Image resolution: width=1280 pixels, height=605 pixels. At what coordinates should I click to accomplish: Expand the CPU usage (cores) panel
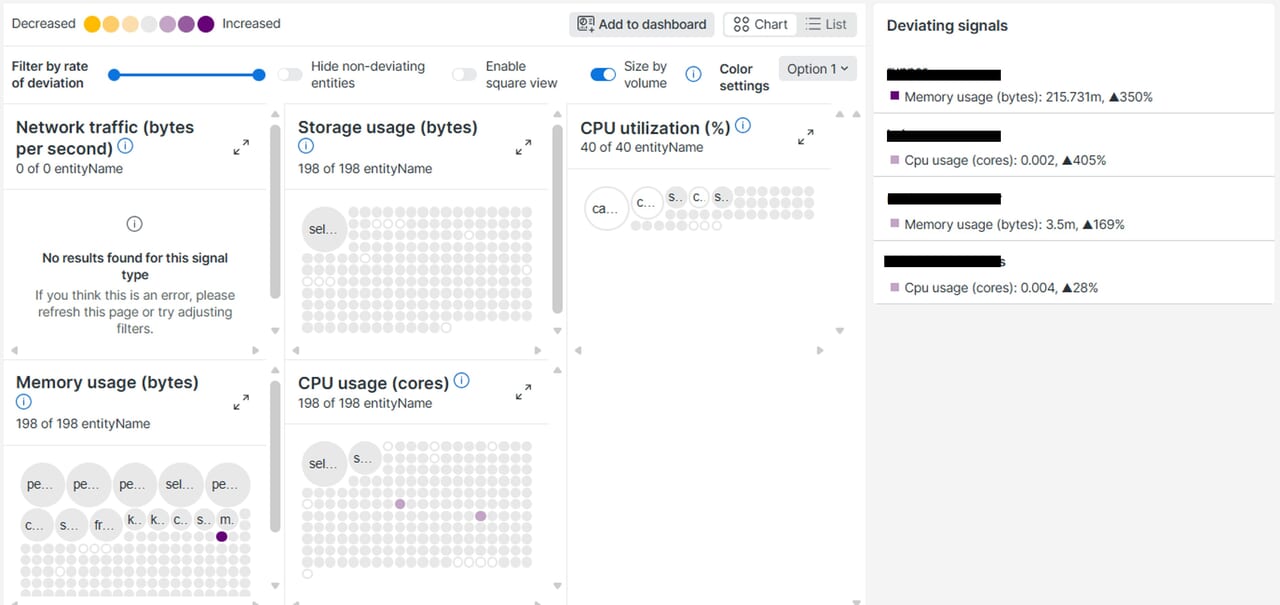[523, 393]
